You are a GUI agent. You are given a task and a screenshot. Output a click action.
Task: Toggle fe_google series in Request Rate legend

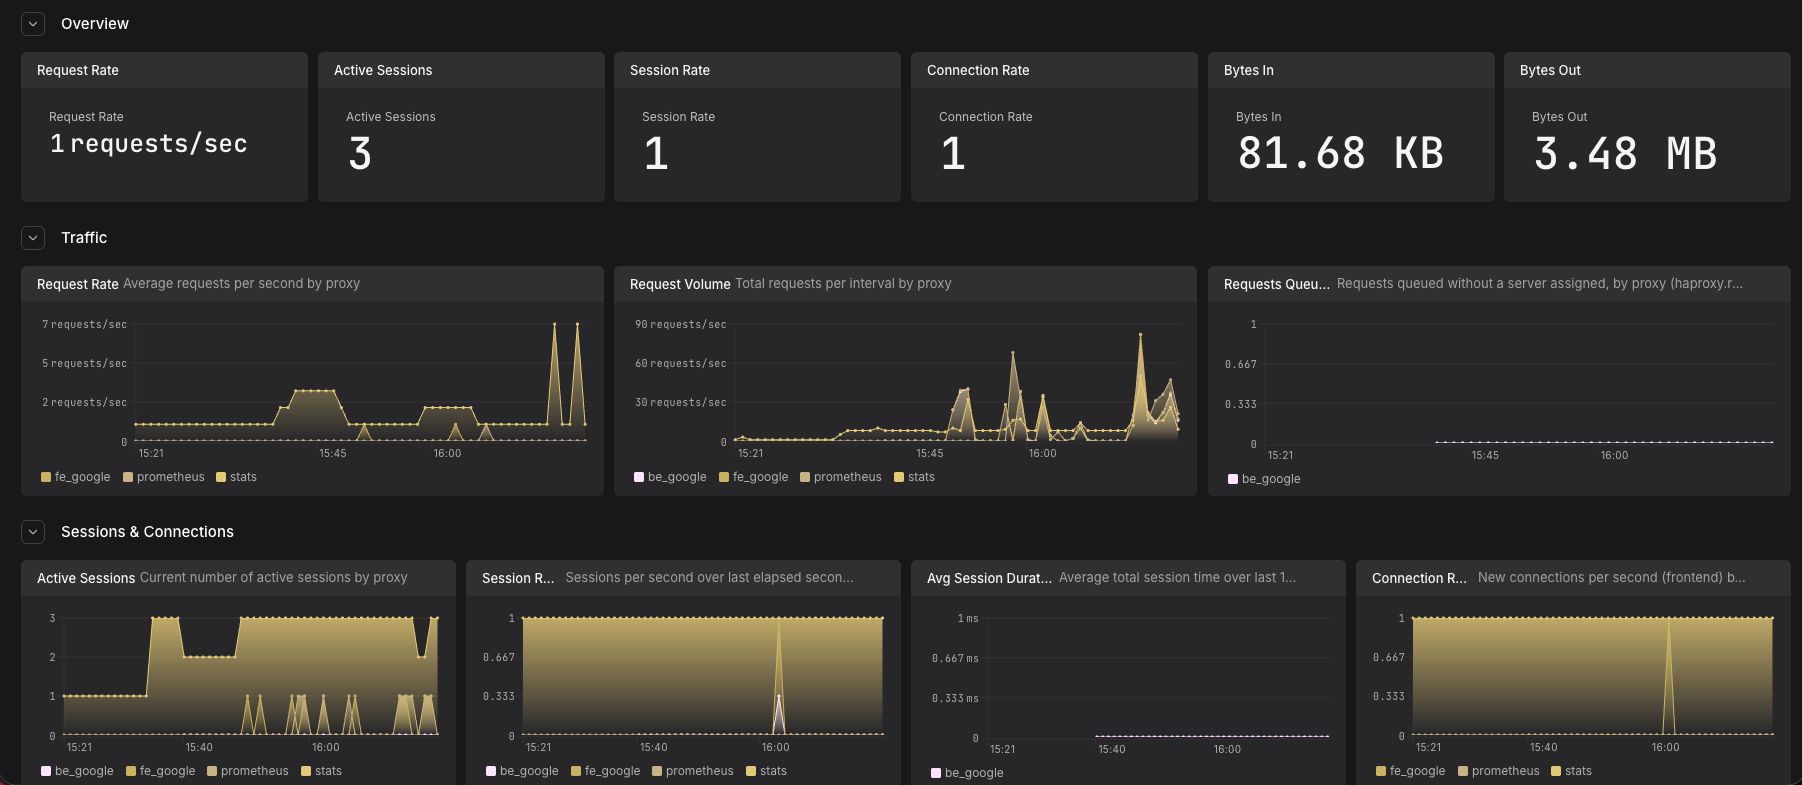76,477
